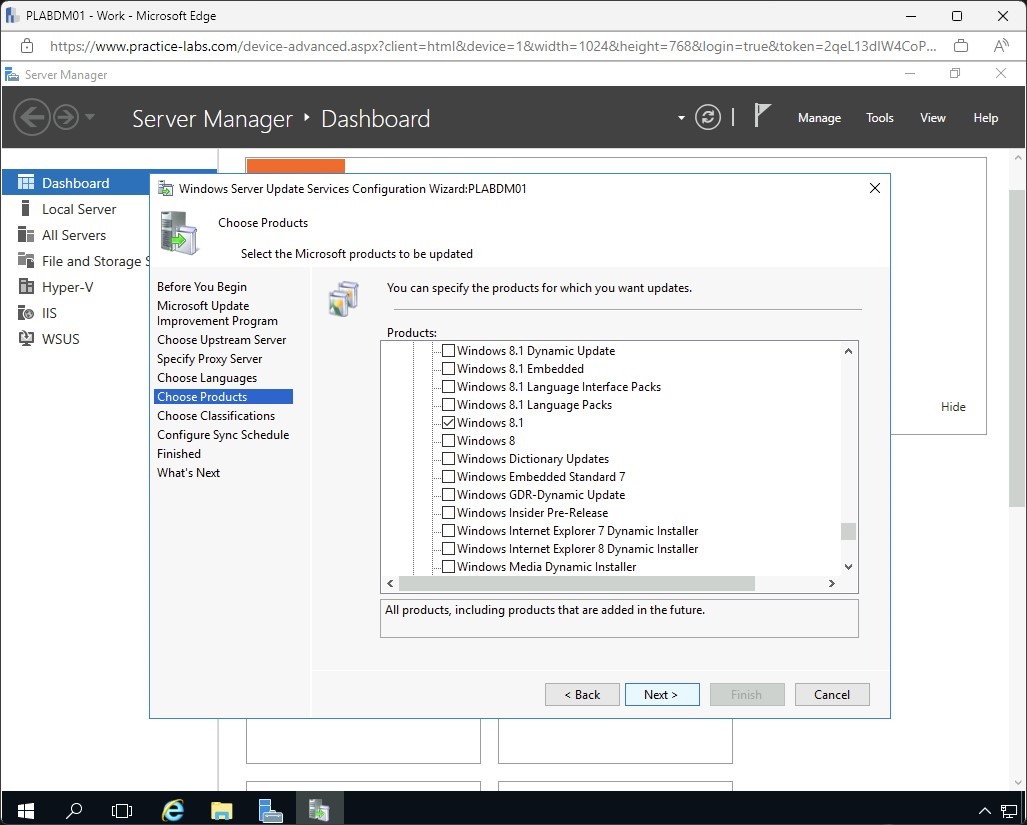This screenshot has height=825, width=1027.
Task: Switch to WSUS wizard taskbar icon
Action: pyautogui.click(x=319, y=811)
